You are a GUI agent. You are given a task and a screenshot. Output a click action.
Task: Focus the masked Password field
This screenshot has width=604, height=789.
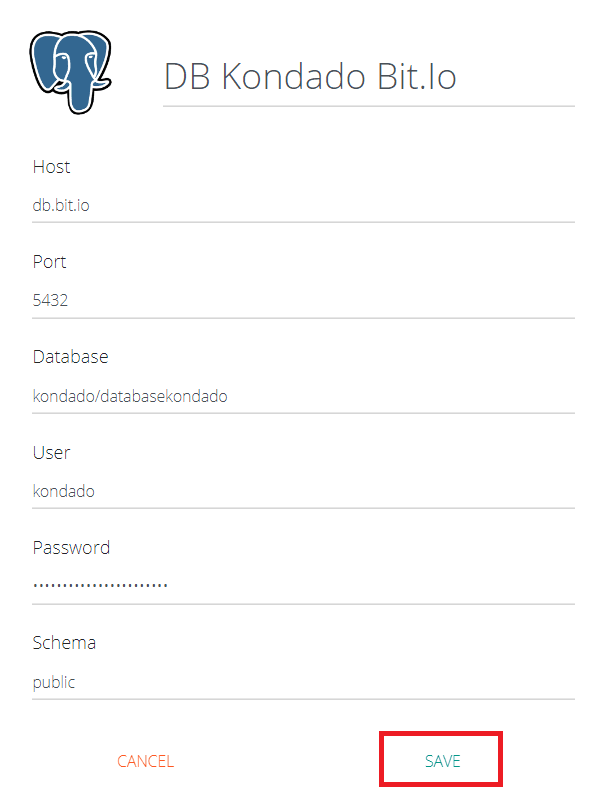[x=303, y=586]
